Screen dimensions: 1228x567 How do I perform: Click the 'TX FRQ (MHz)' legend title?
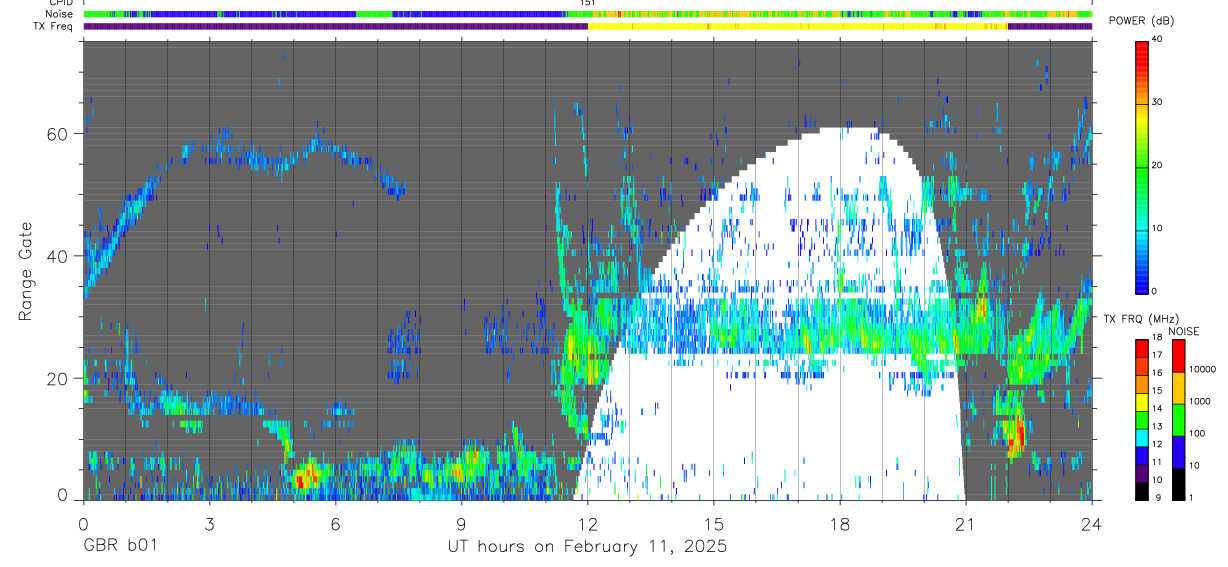tap(1141, 318)
